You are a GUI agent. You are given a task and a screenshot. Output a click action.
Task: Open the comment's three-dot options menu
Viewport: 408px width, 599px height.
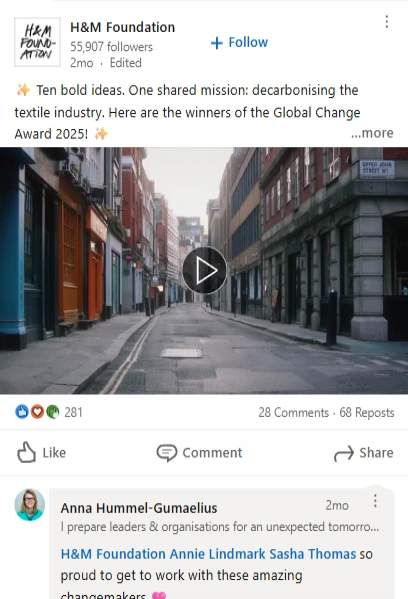[x=375, y=501]
